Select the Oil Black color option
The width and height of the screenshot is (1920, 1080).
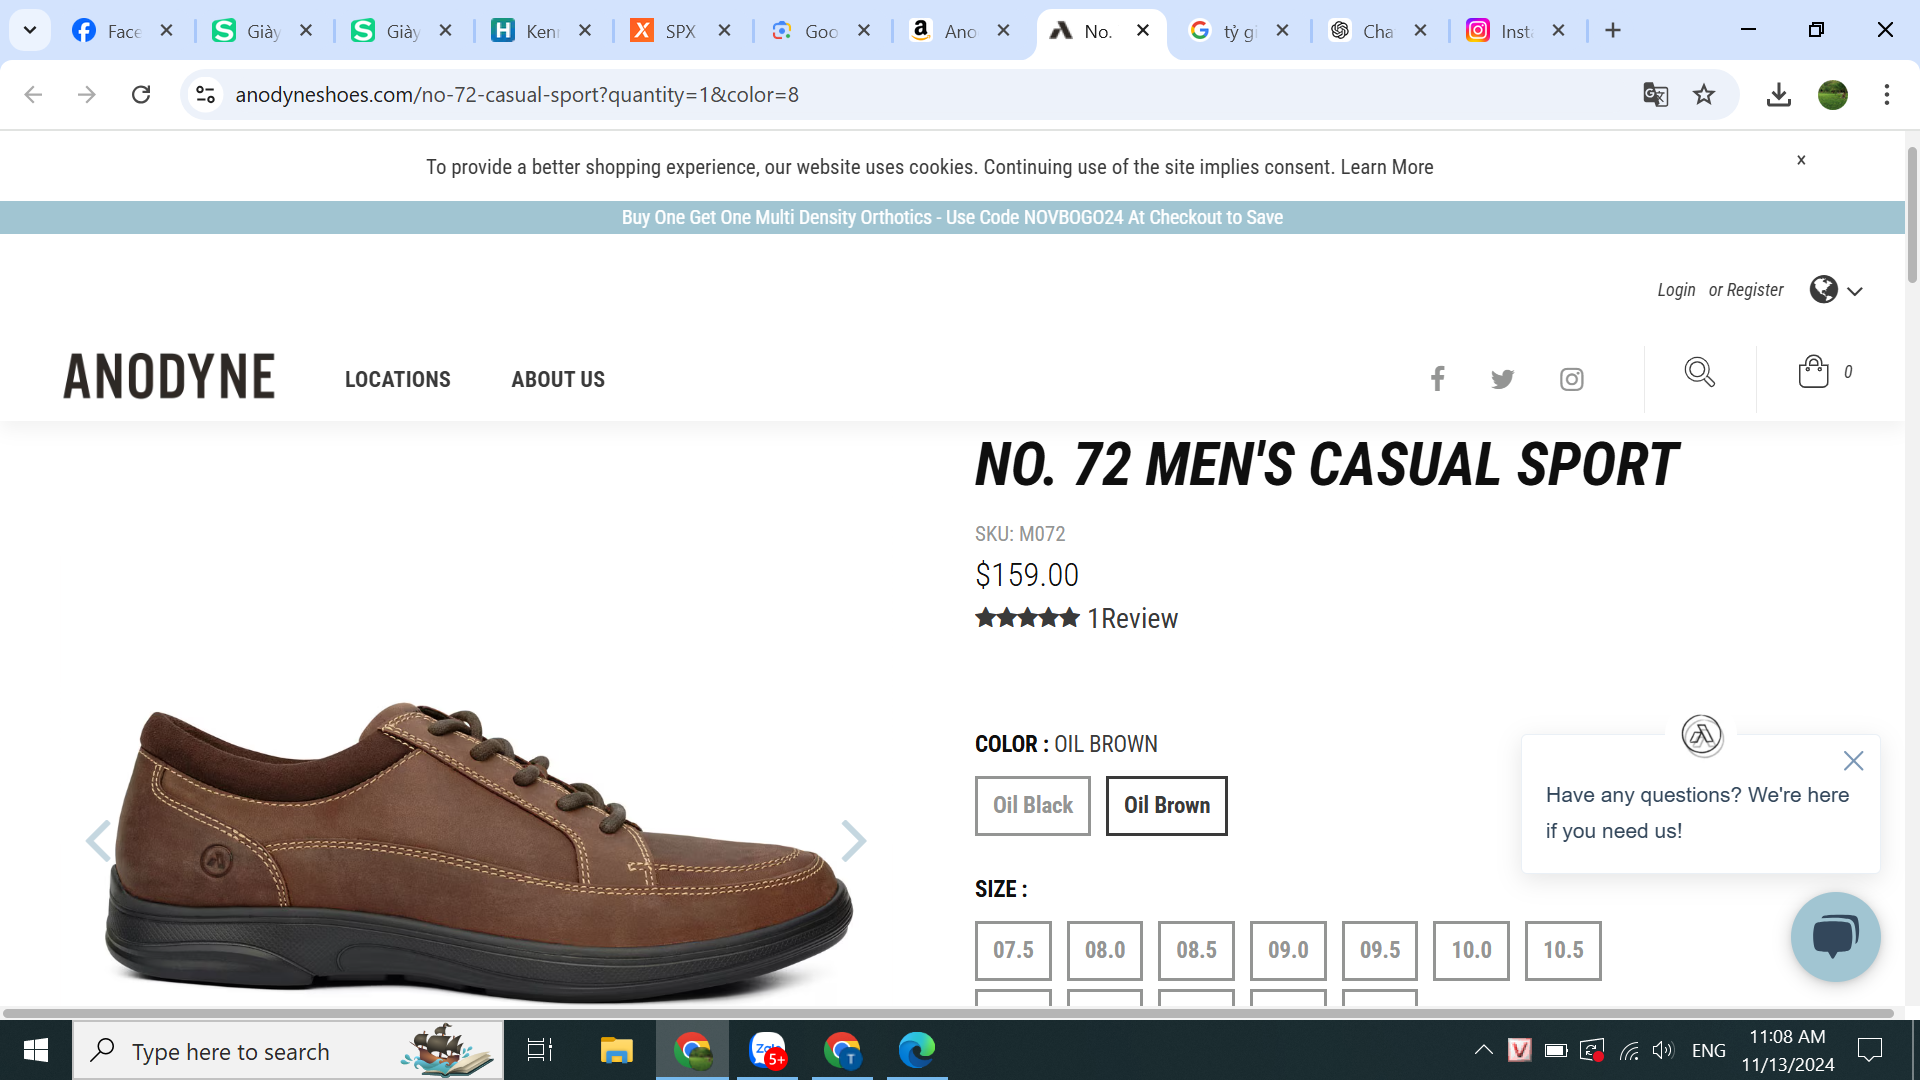(1032, 806)
